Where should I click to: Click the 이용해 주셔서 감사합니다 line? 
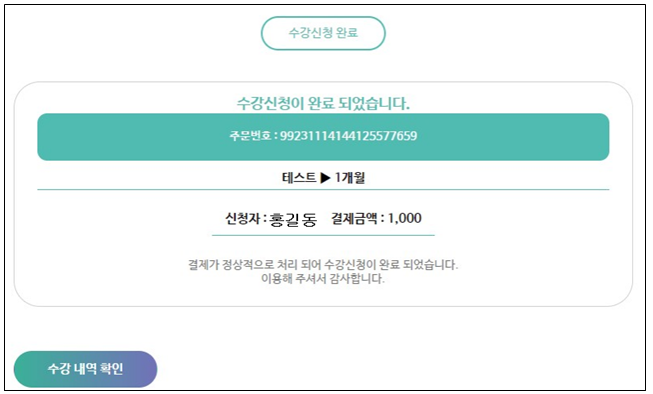[323, 279]
